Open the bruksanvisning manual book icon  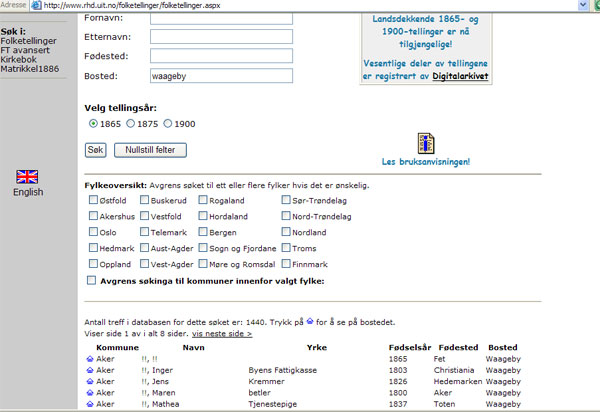pos(426,143)
